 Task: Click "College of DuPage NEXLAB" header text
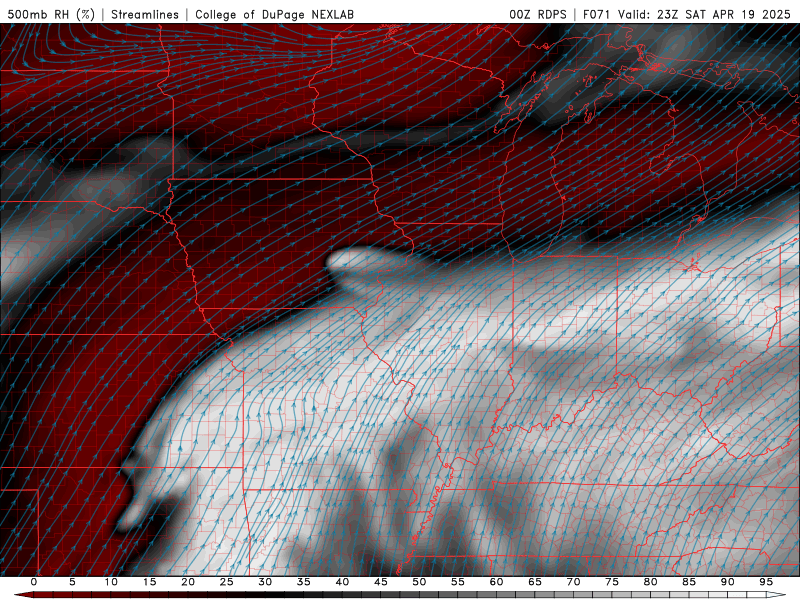274,14
